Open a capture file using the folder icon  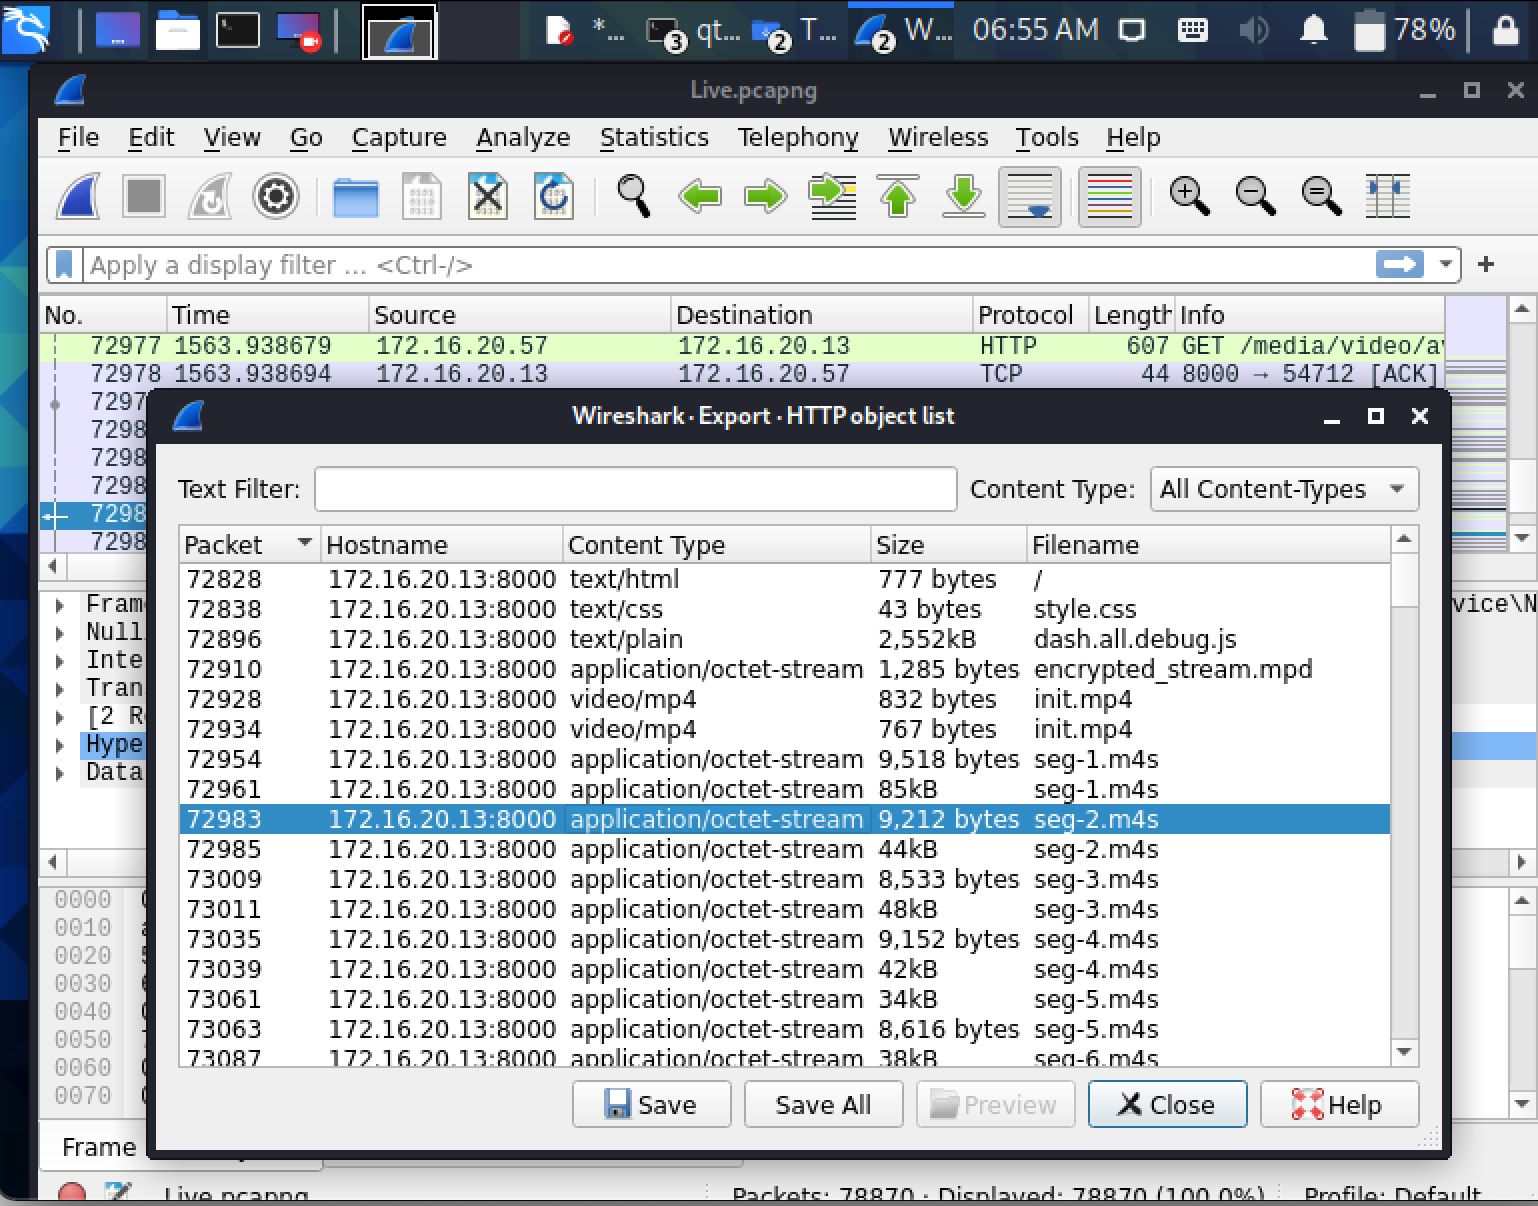tap(356, 196)
